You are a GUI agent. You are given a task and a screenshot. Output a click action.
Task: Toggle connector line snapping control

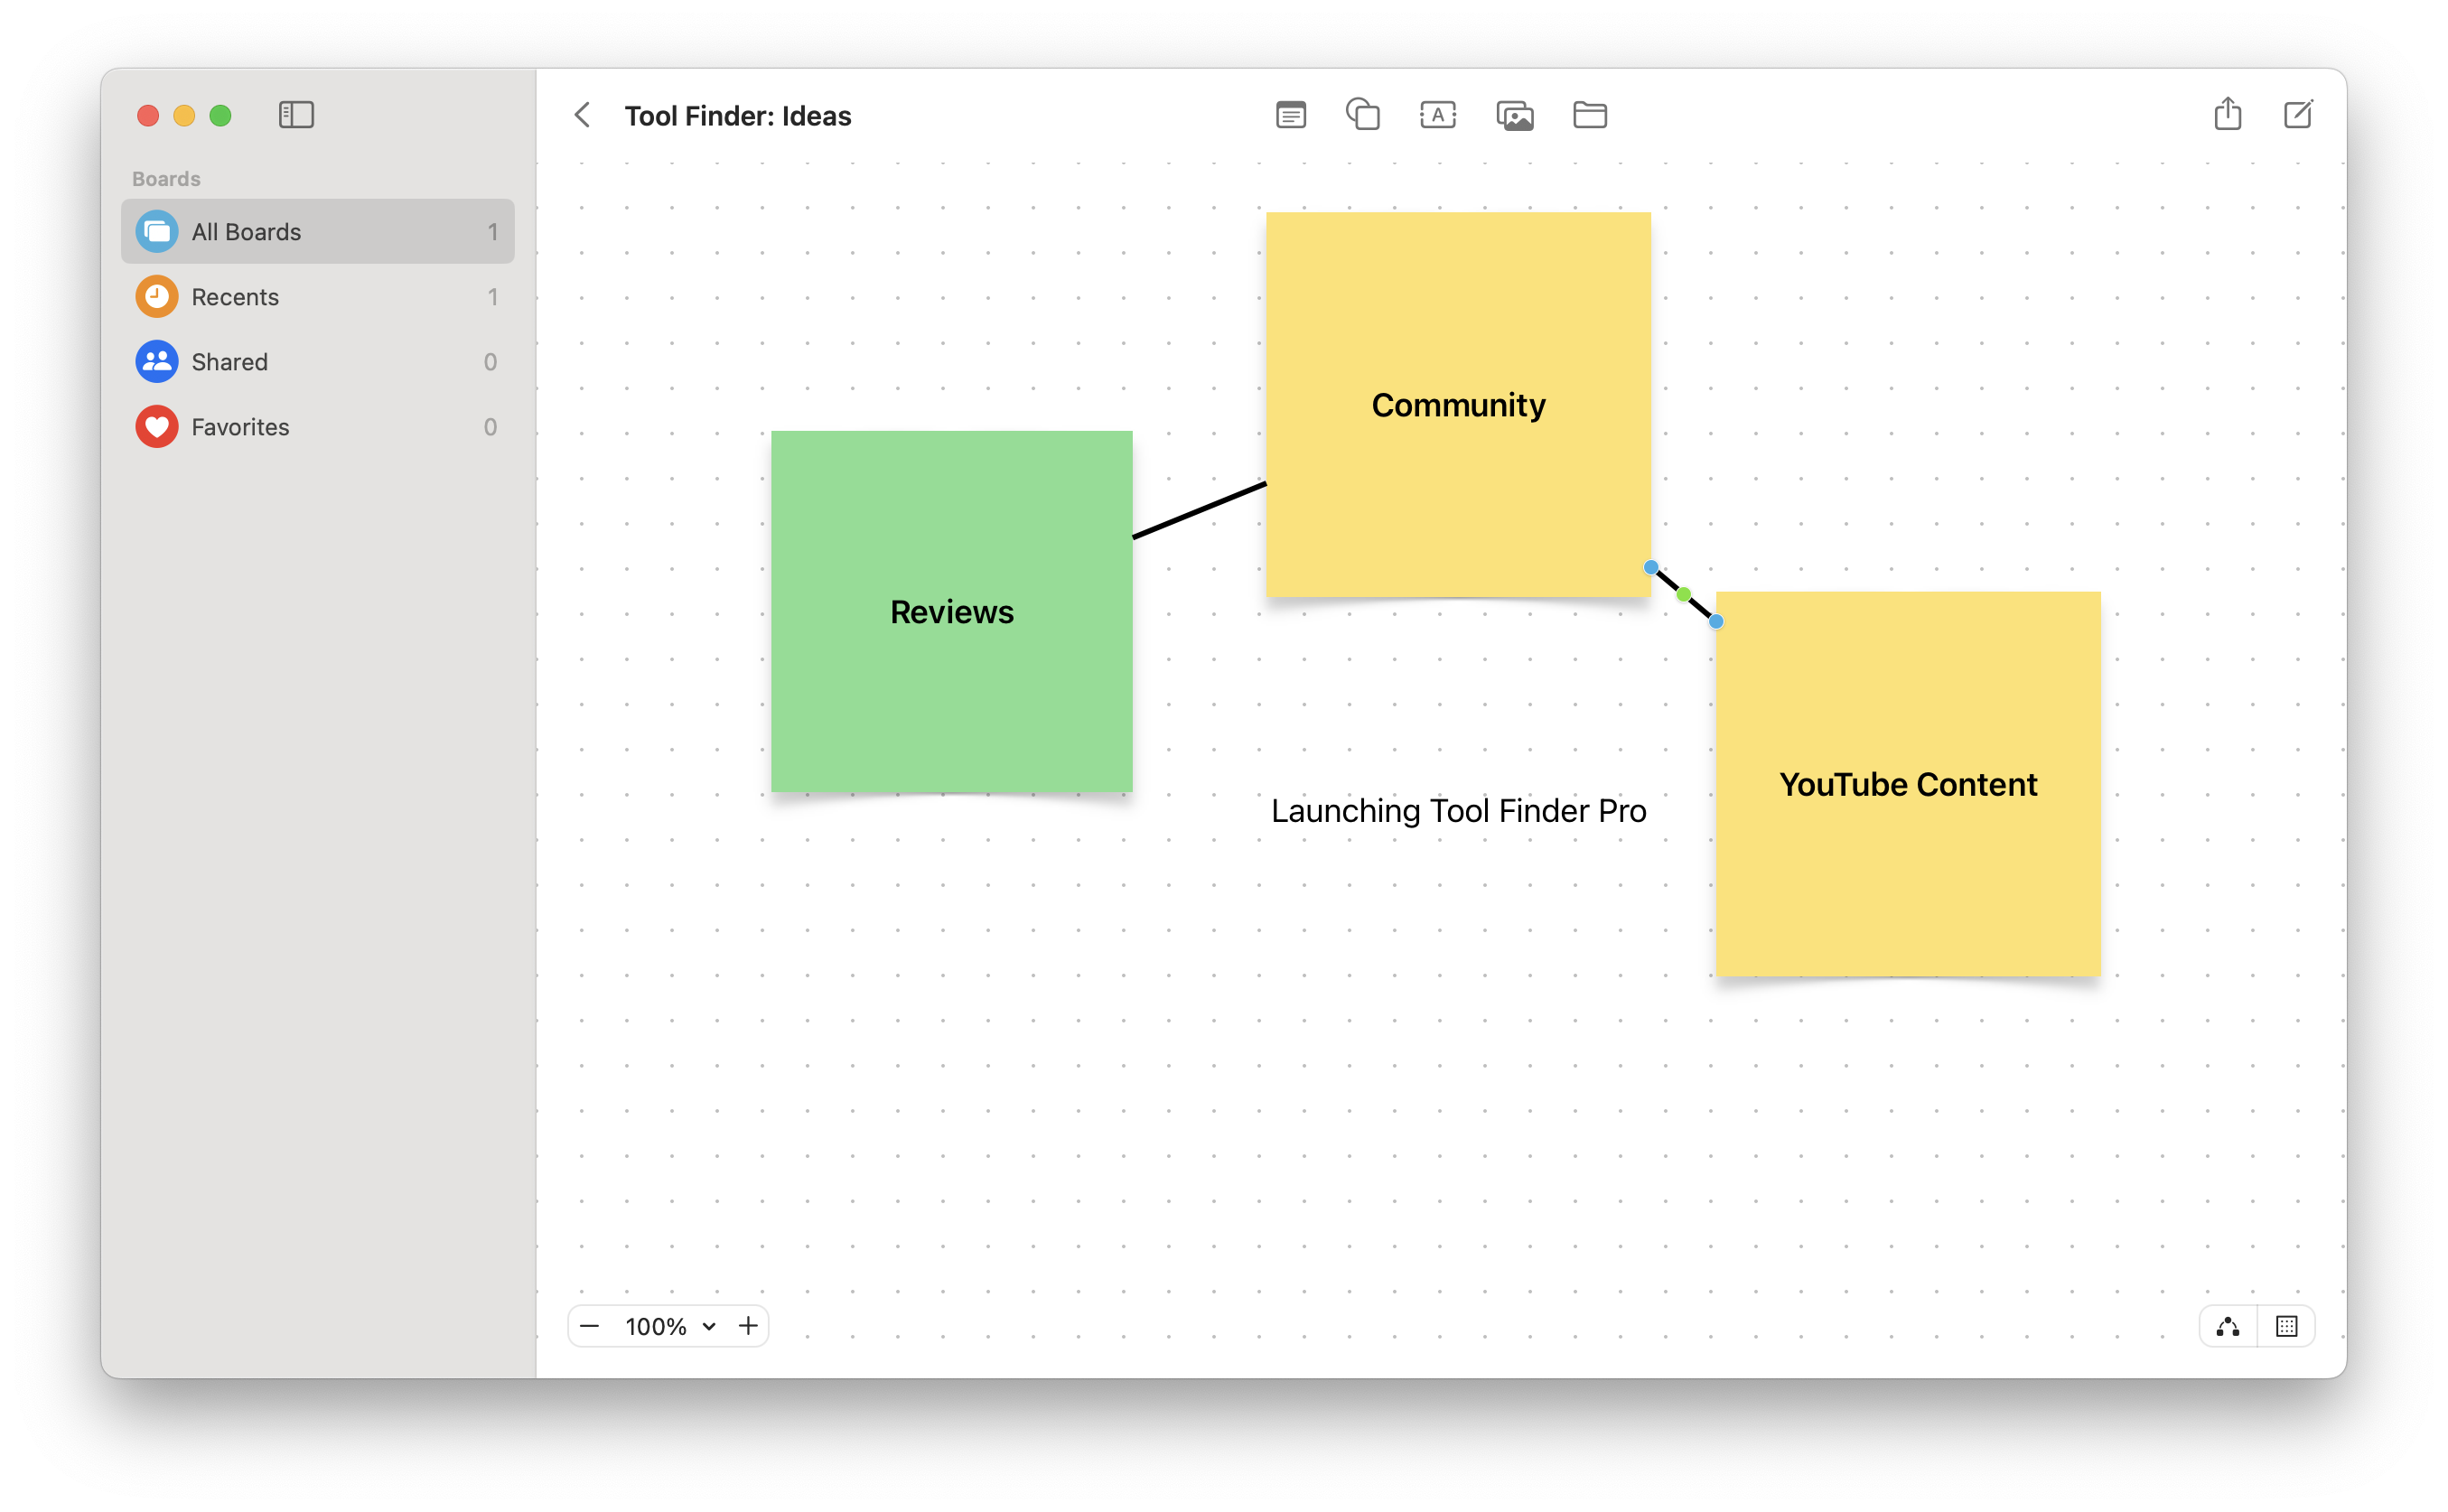click(2228, 1325)
